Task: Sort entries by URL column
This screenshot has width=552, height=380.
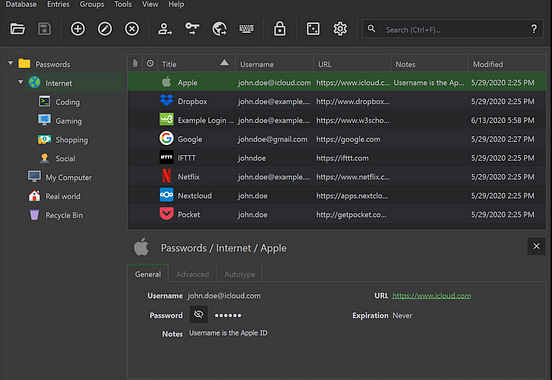Action: pos(352,64)
